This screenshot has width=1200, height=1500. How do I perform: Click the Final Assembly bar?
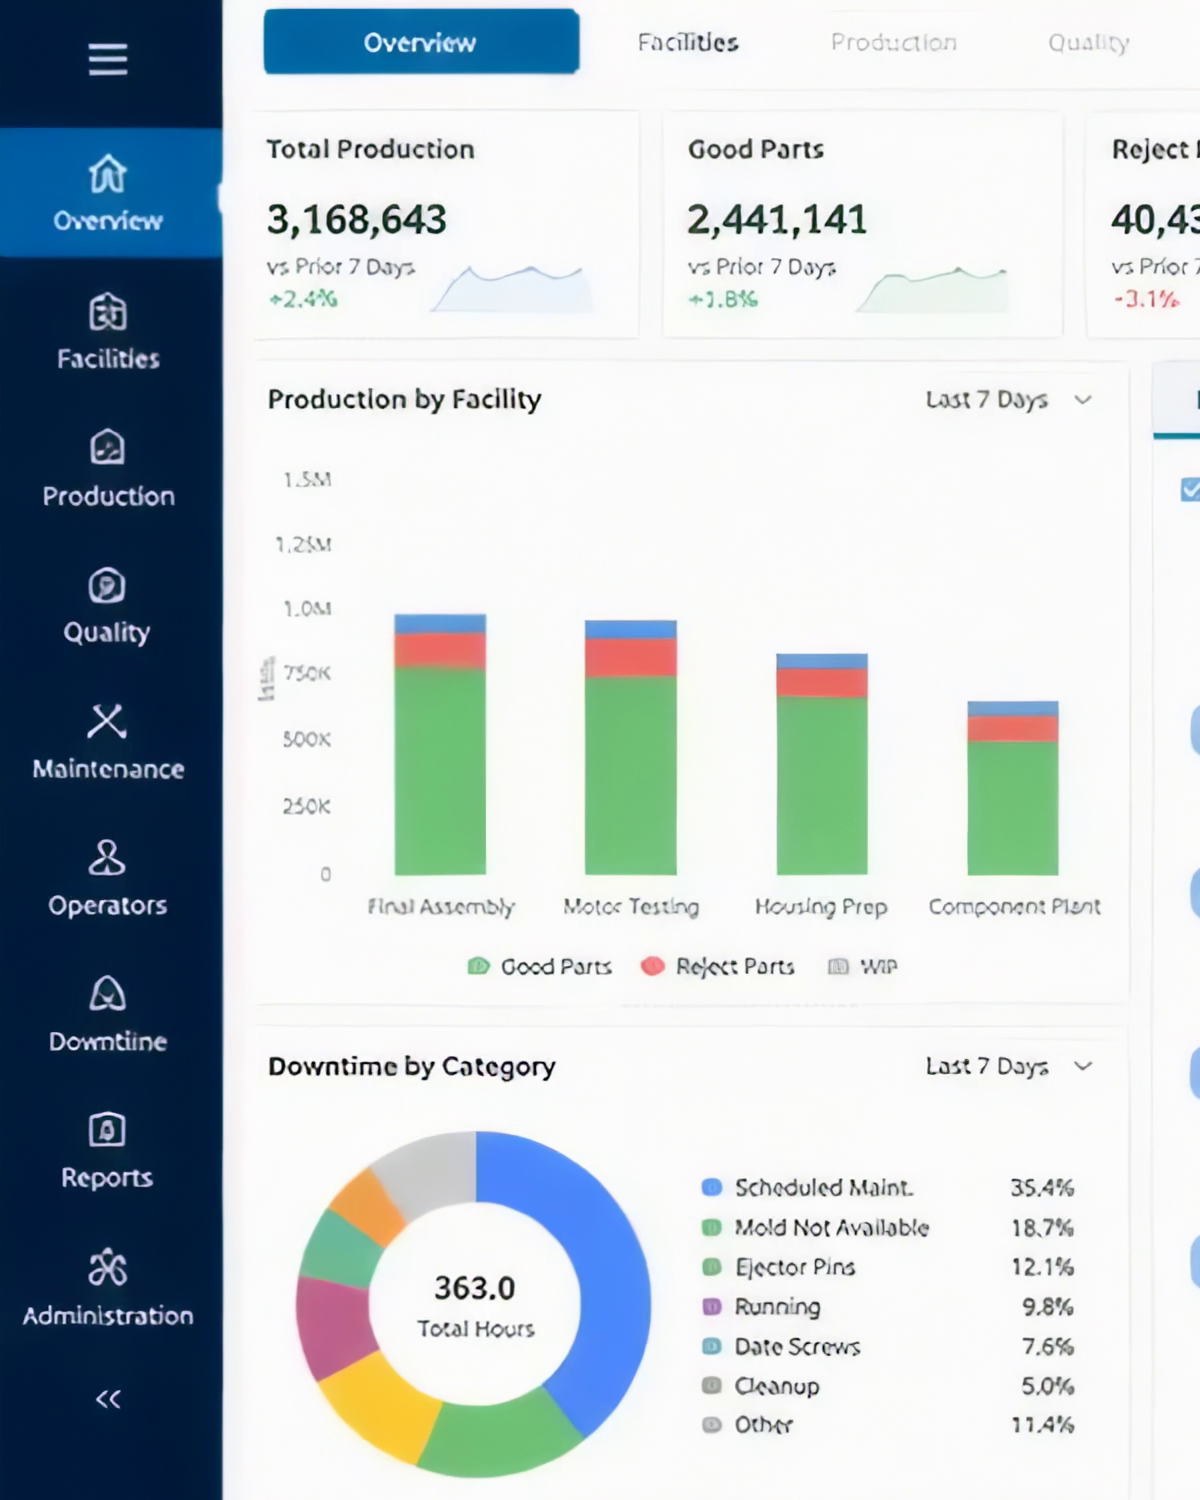pyautogui.click(x=440, y=744)
